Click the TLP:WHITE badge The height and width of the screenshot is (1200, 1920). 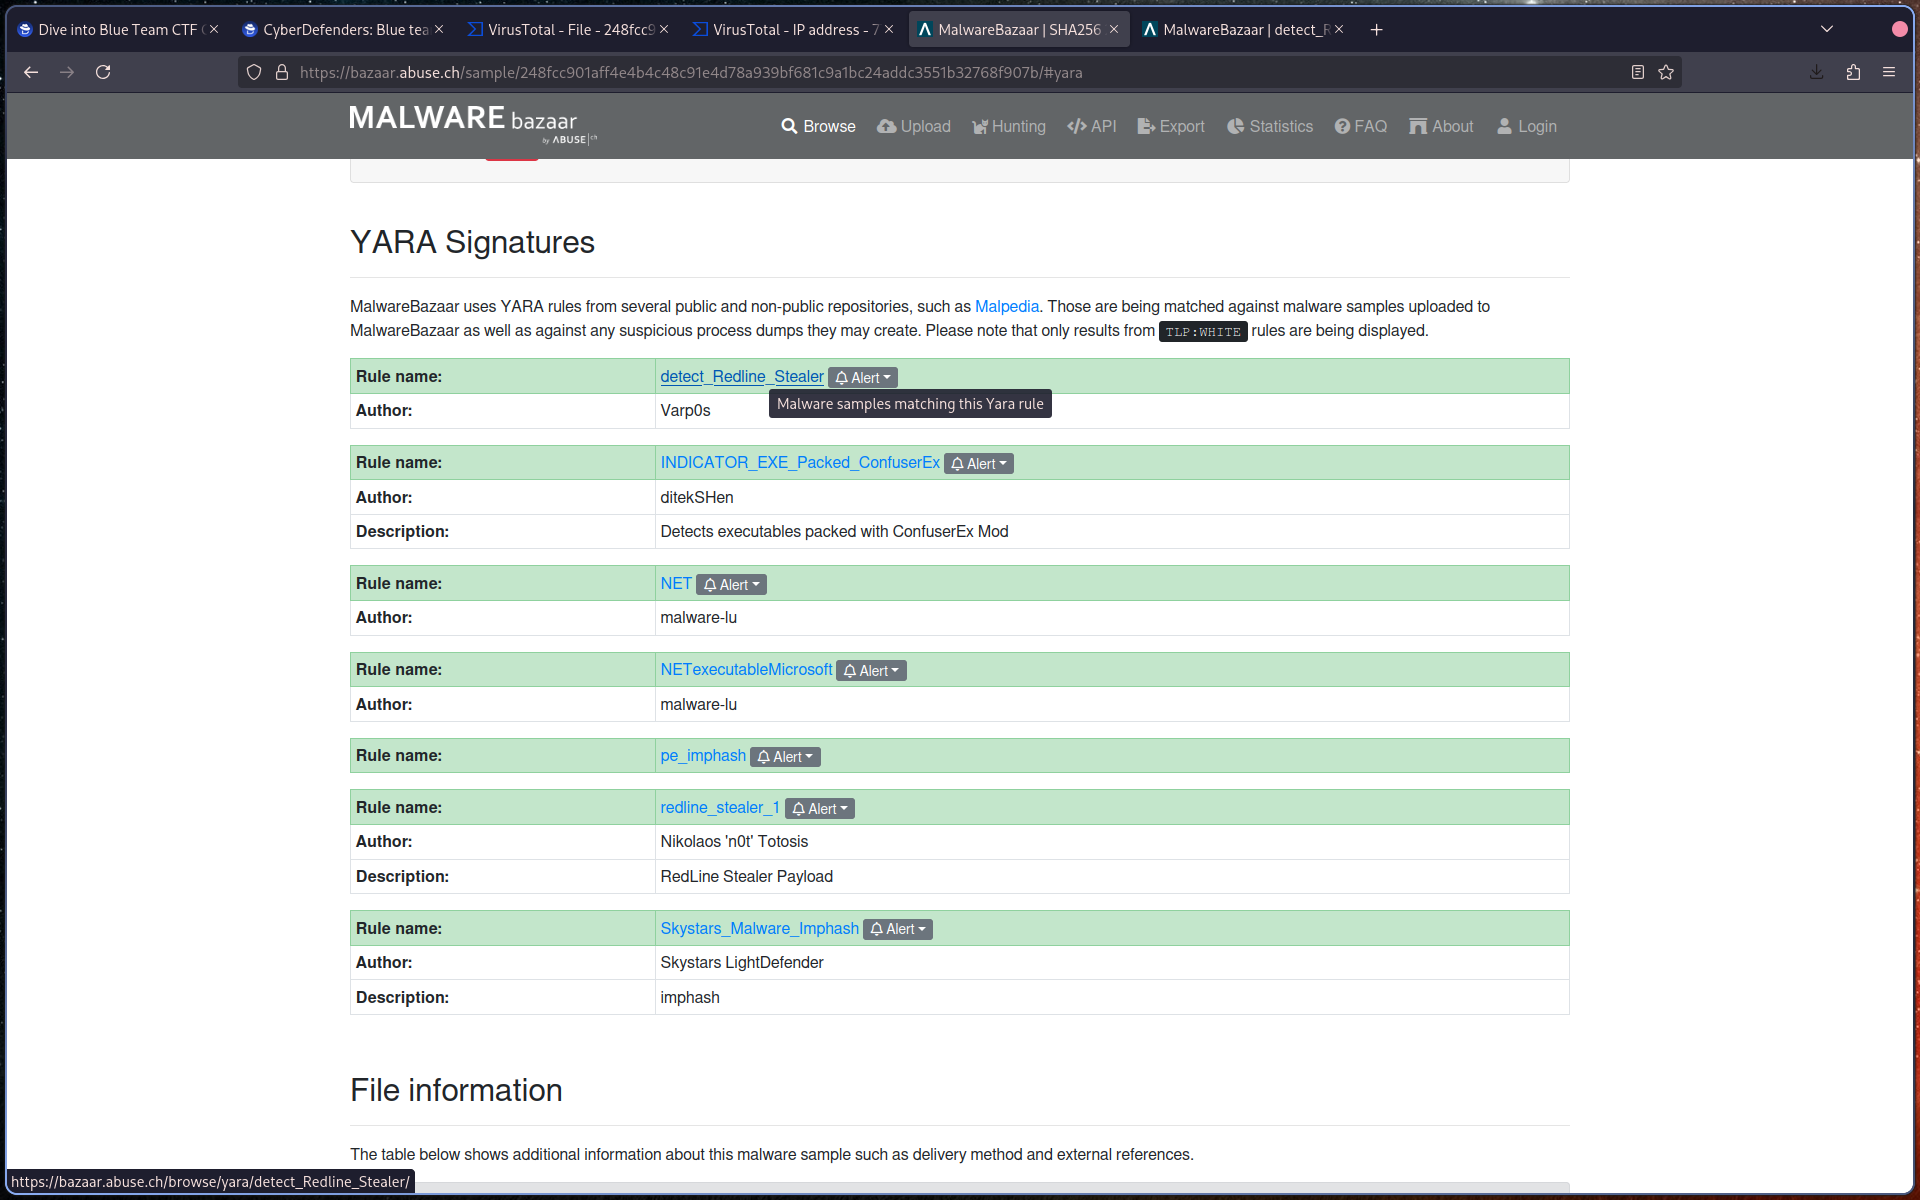pos(1203,331)
